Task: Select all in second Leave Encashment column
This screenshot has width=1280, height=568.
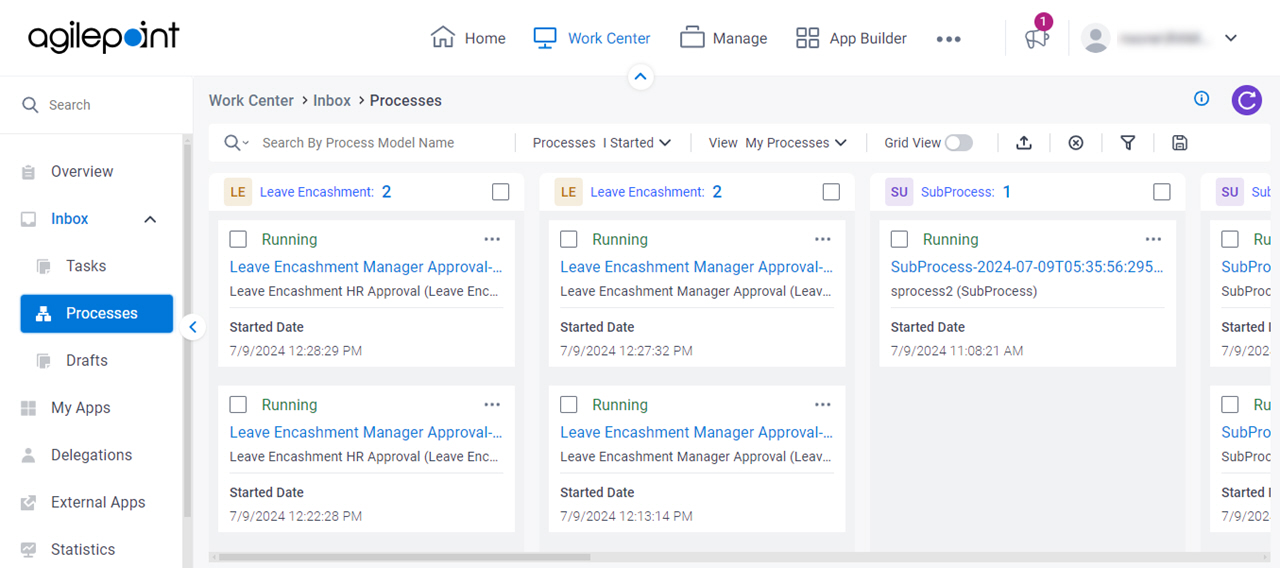Action: click(831, 192)
